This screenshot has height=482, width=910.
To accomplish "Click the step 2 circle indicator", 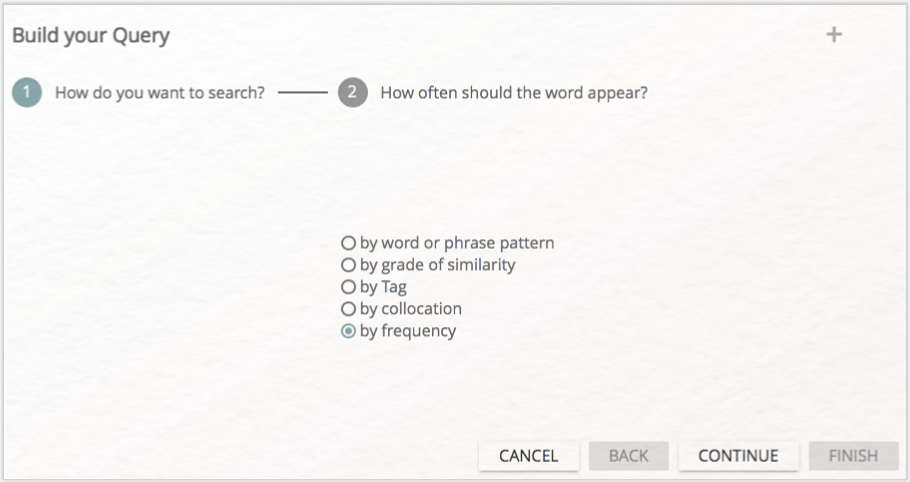I will (x=353, y=92).
